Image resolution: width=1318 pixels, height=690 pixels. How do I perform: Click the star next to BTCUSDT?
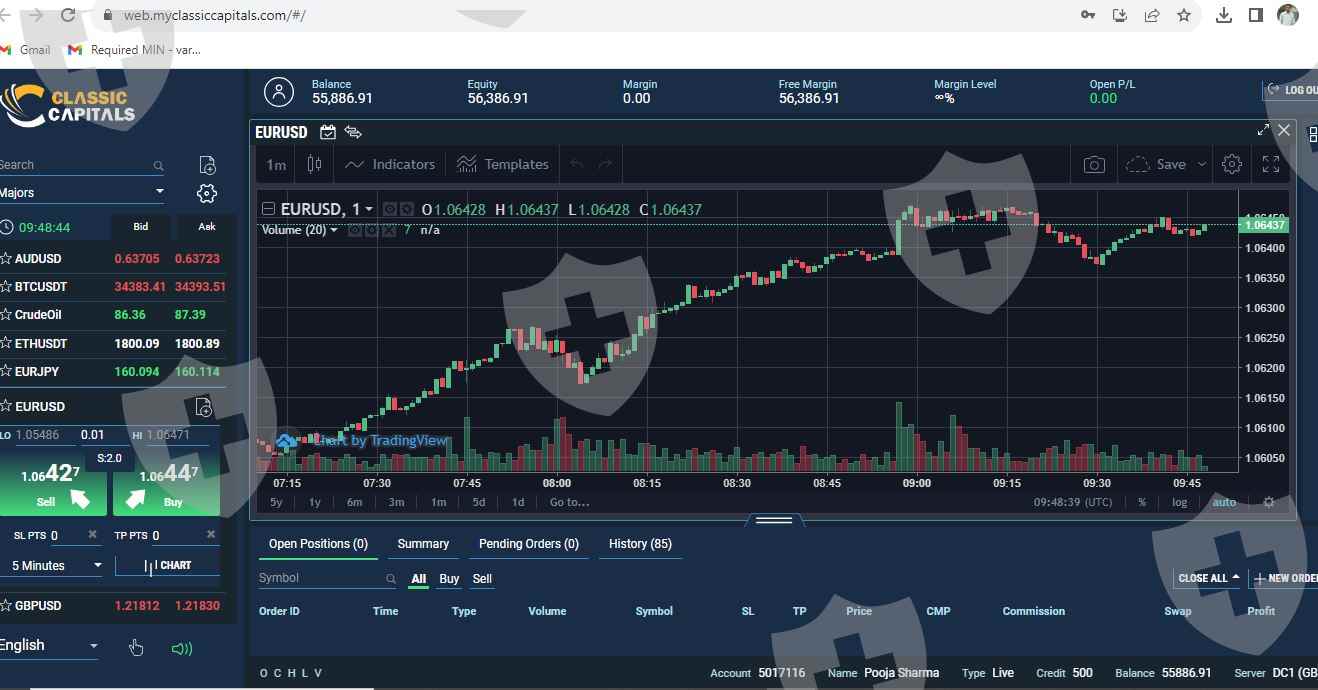coord(6,286)
